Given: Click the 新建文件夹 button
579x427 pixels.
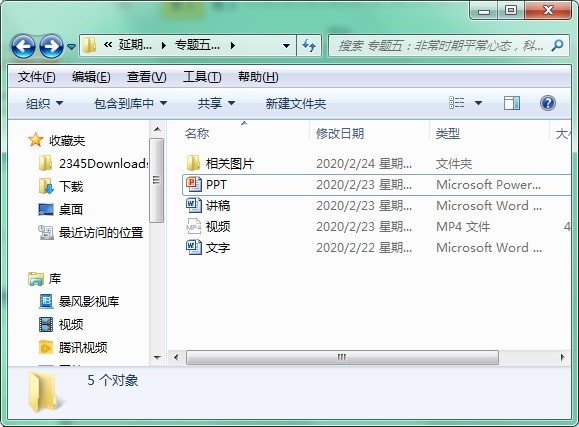Looking at the screenshot, I should point(296,104).
